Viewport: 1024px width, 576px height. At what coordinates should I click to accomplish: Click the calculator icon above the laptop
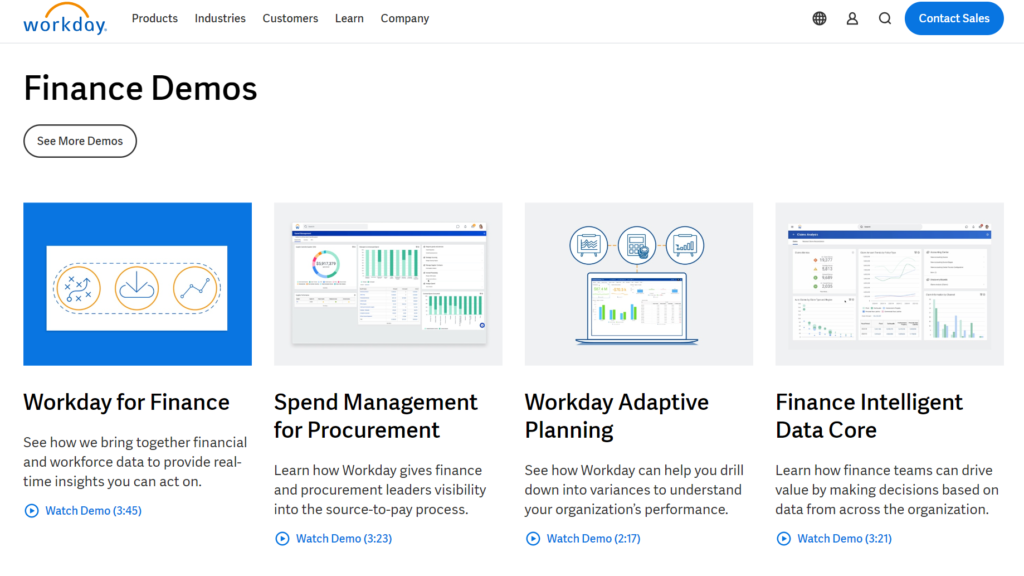637,245
